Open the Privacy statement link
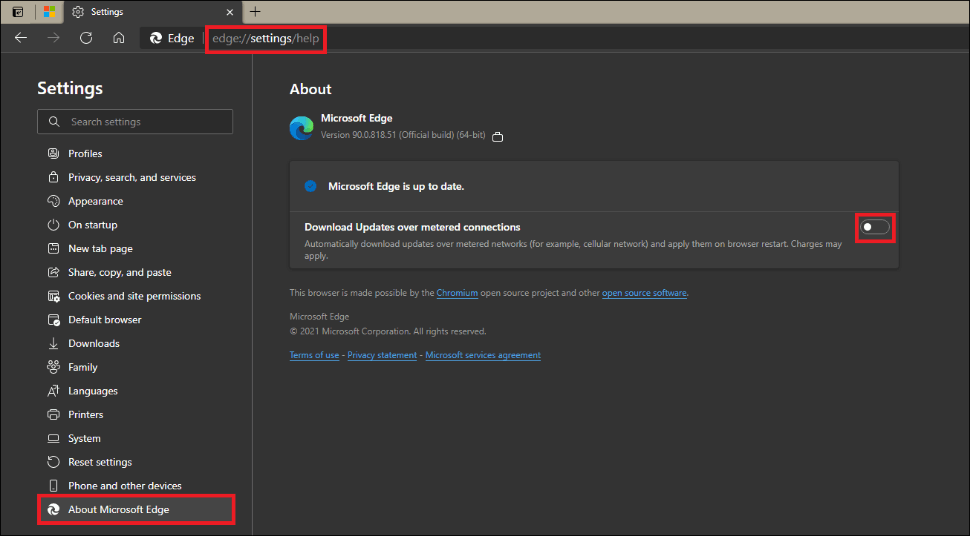The image size is (970, 536). (382, 355)
